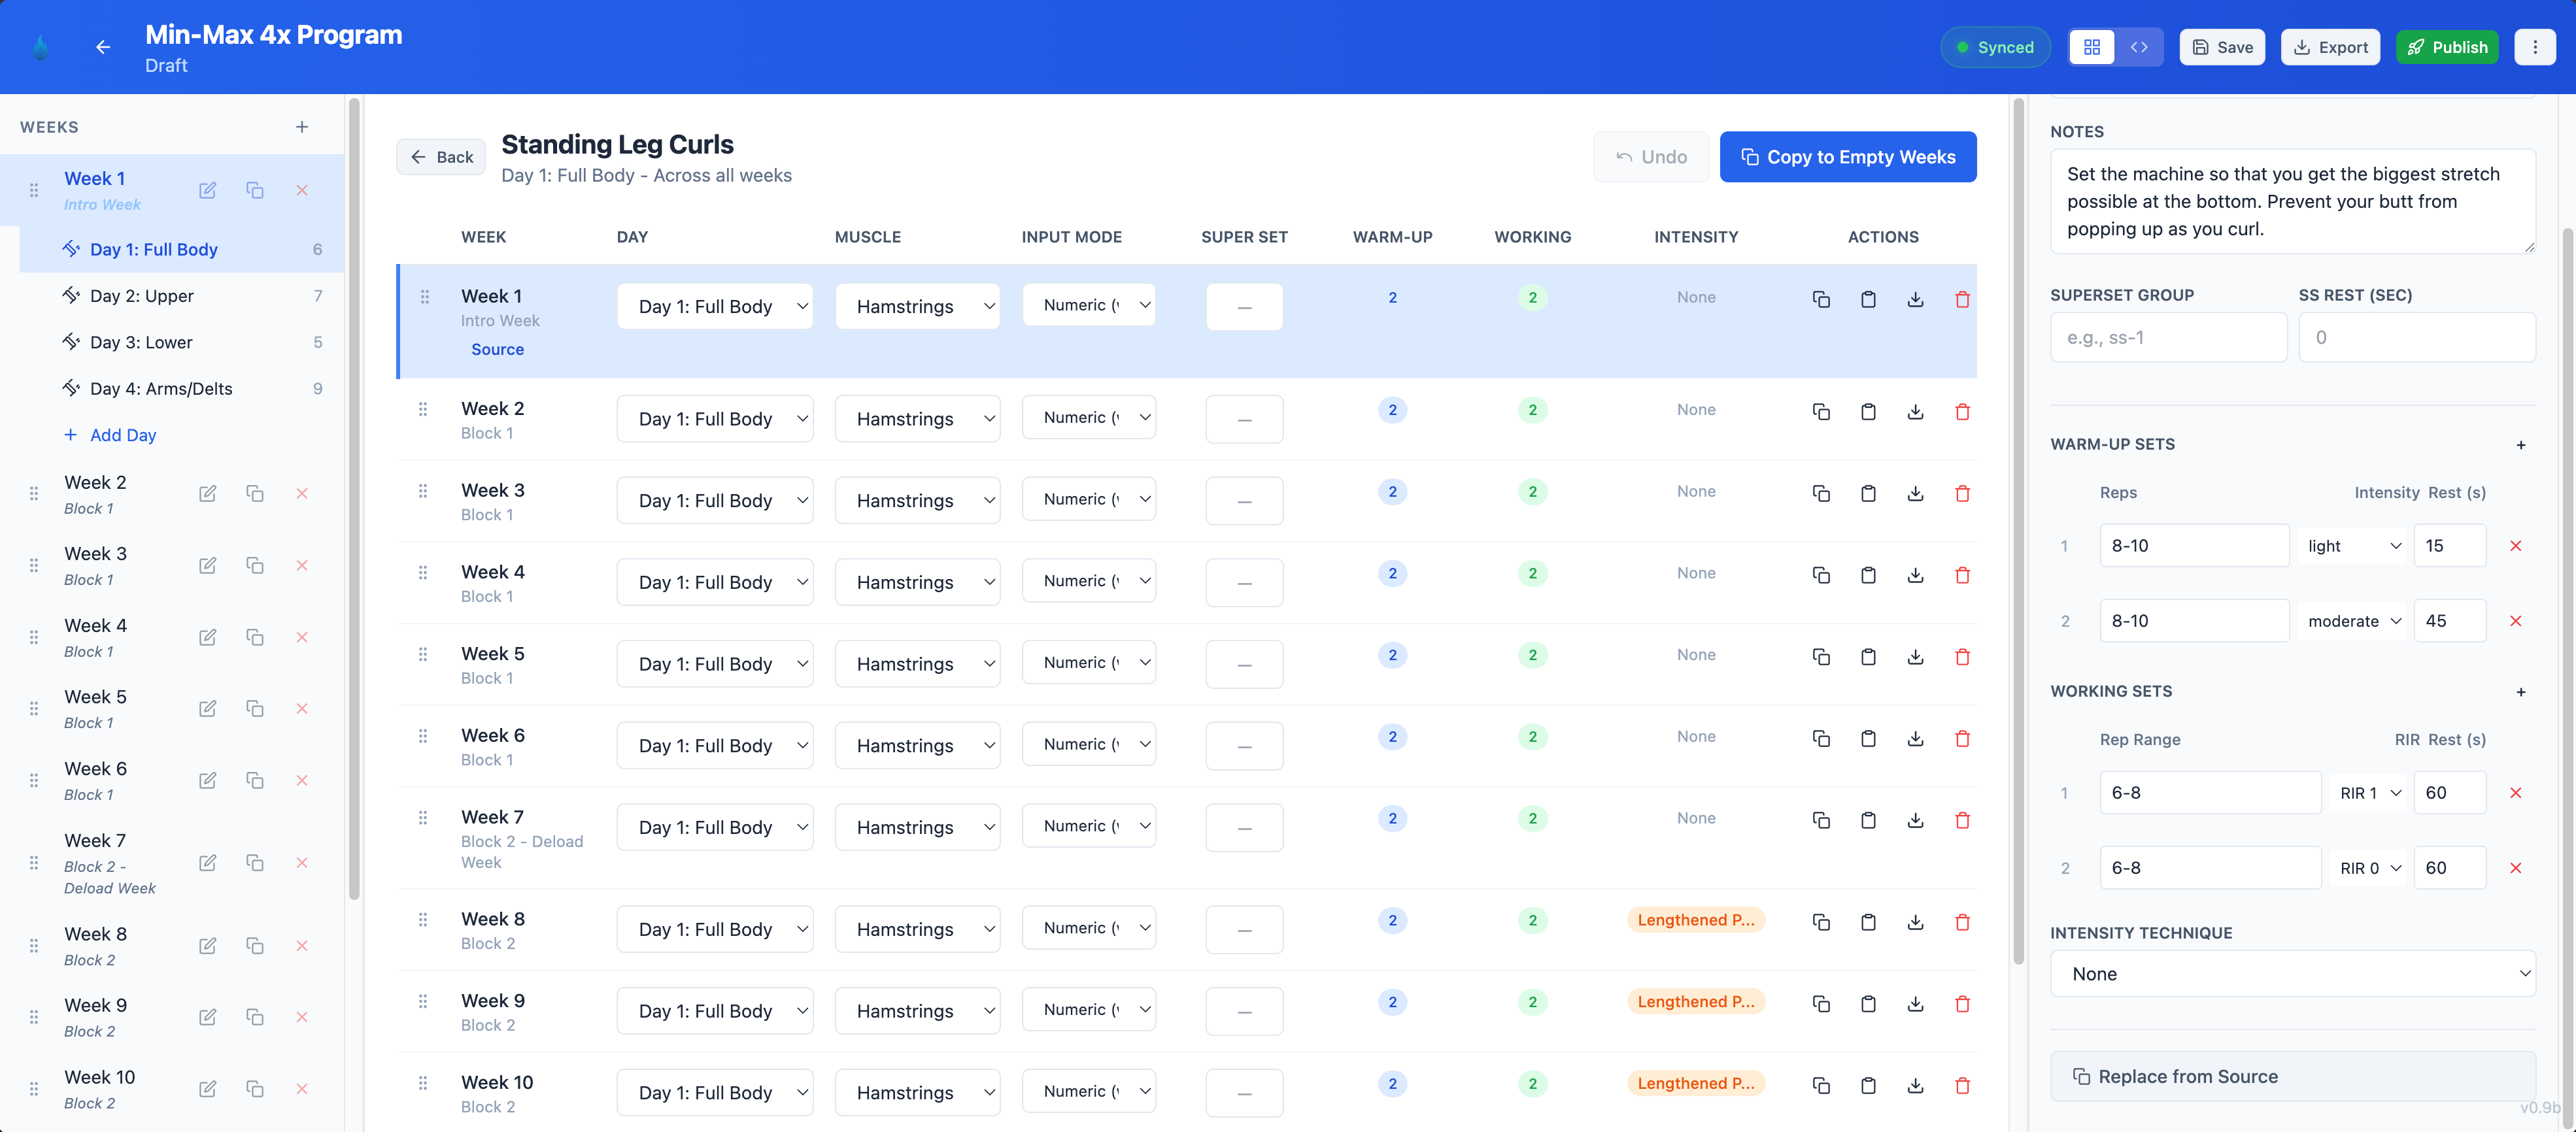Screen dimensions: 2576x1132
Task: Open the Intensity Technique dropdown
Action: pos(2292,974)
